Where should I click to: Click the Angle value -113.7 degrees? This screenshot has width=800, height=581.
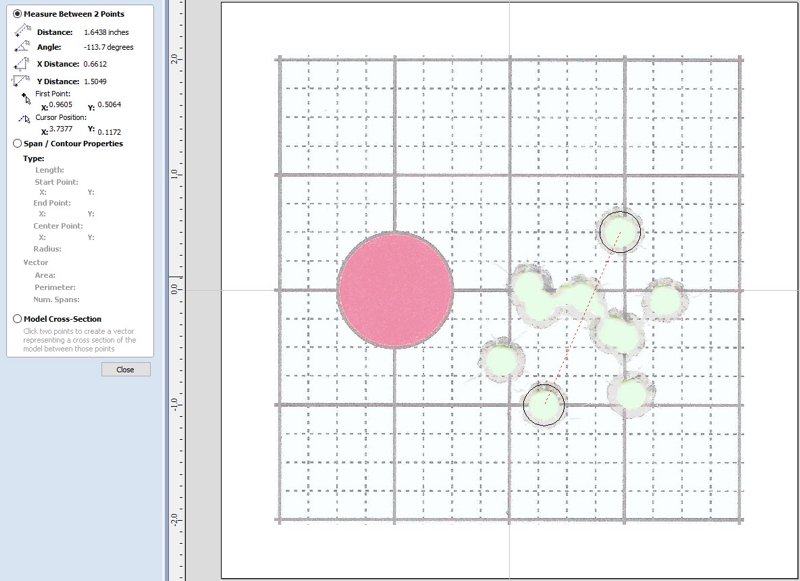coord(108,47)
